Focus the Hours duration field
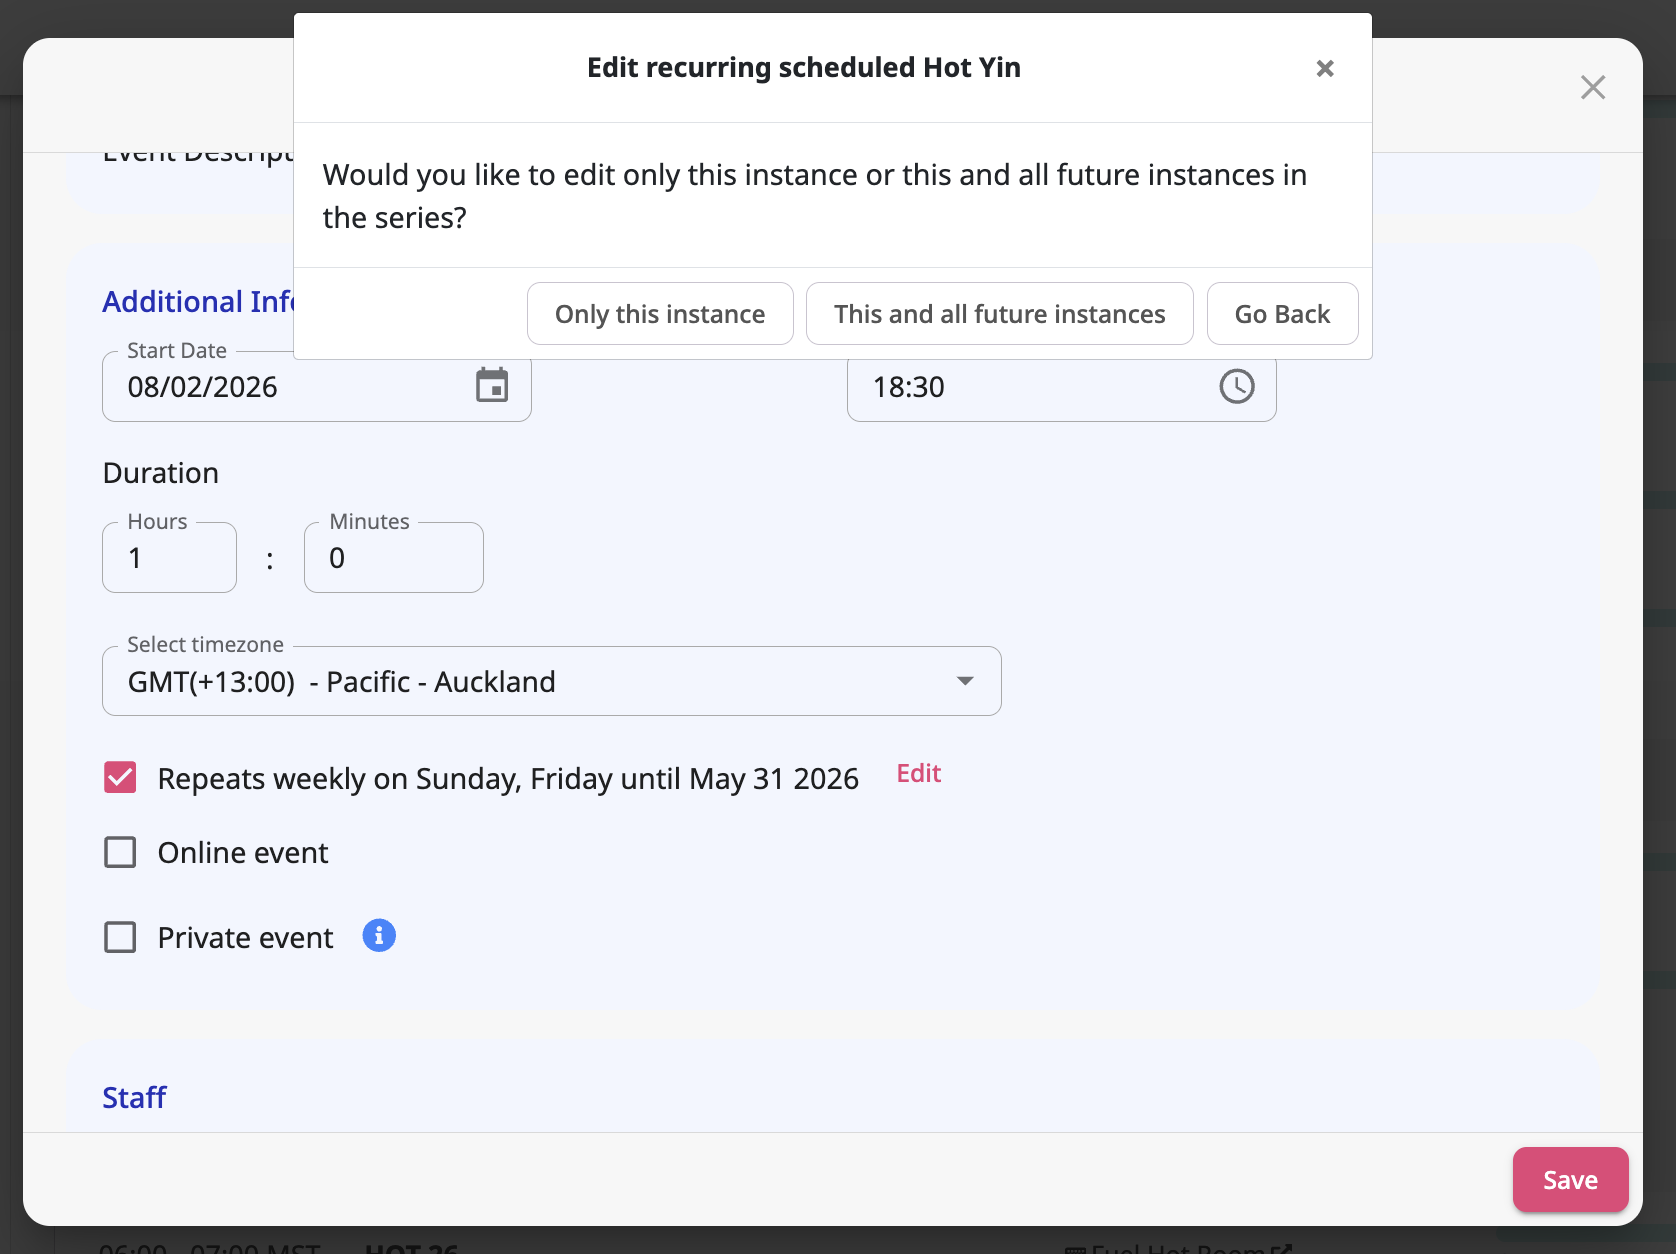1676x1254 pixels. coord(169,558)
